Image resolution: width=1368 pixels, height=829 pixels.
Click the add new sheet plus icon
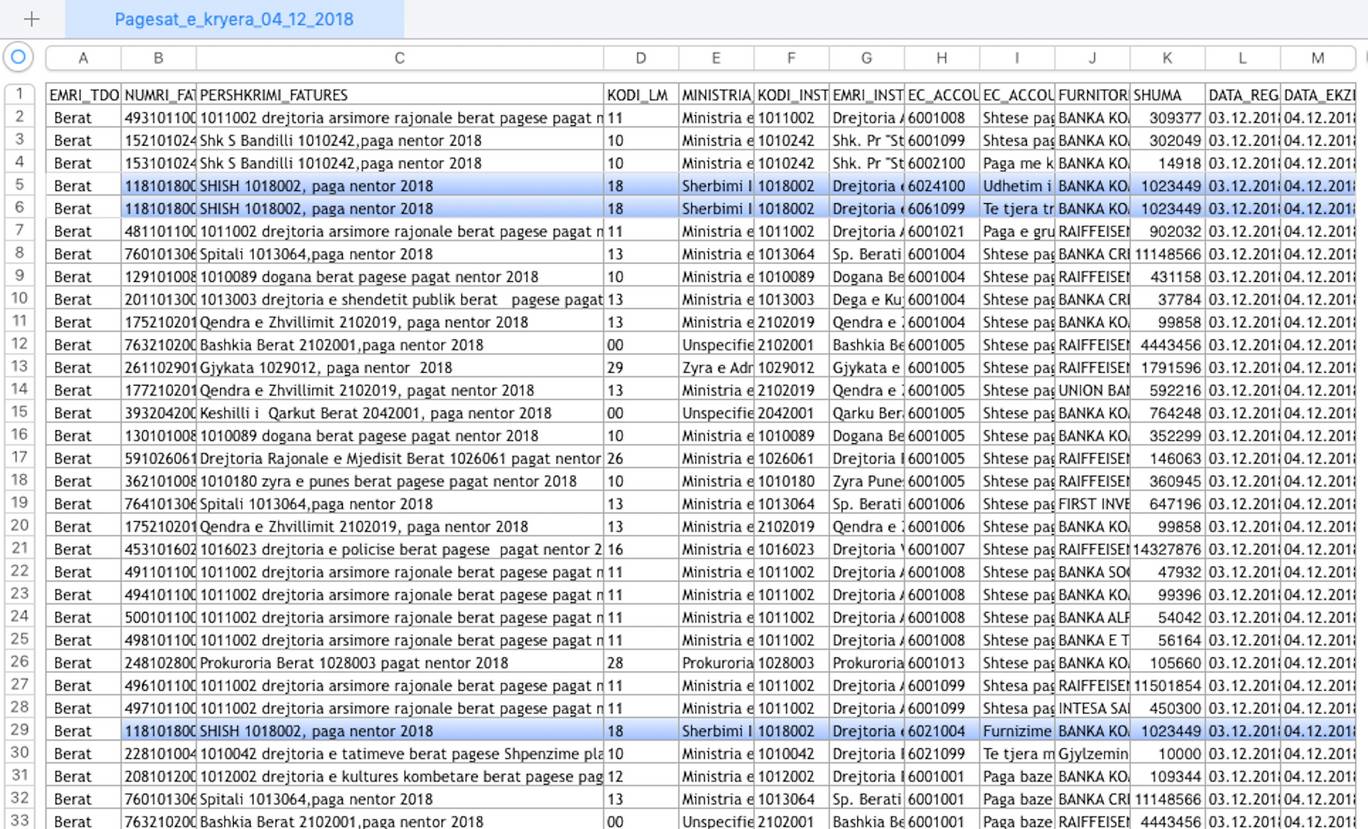coord(31,19)
